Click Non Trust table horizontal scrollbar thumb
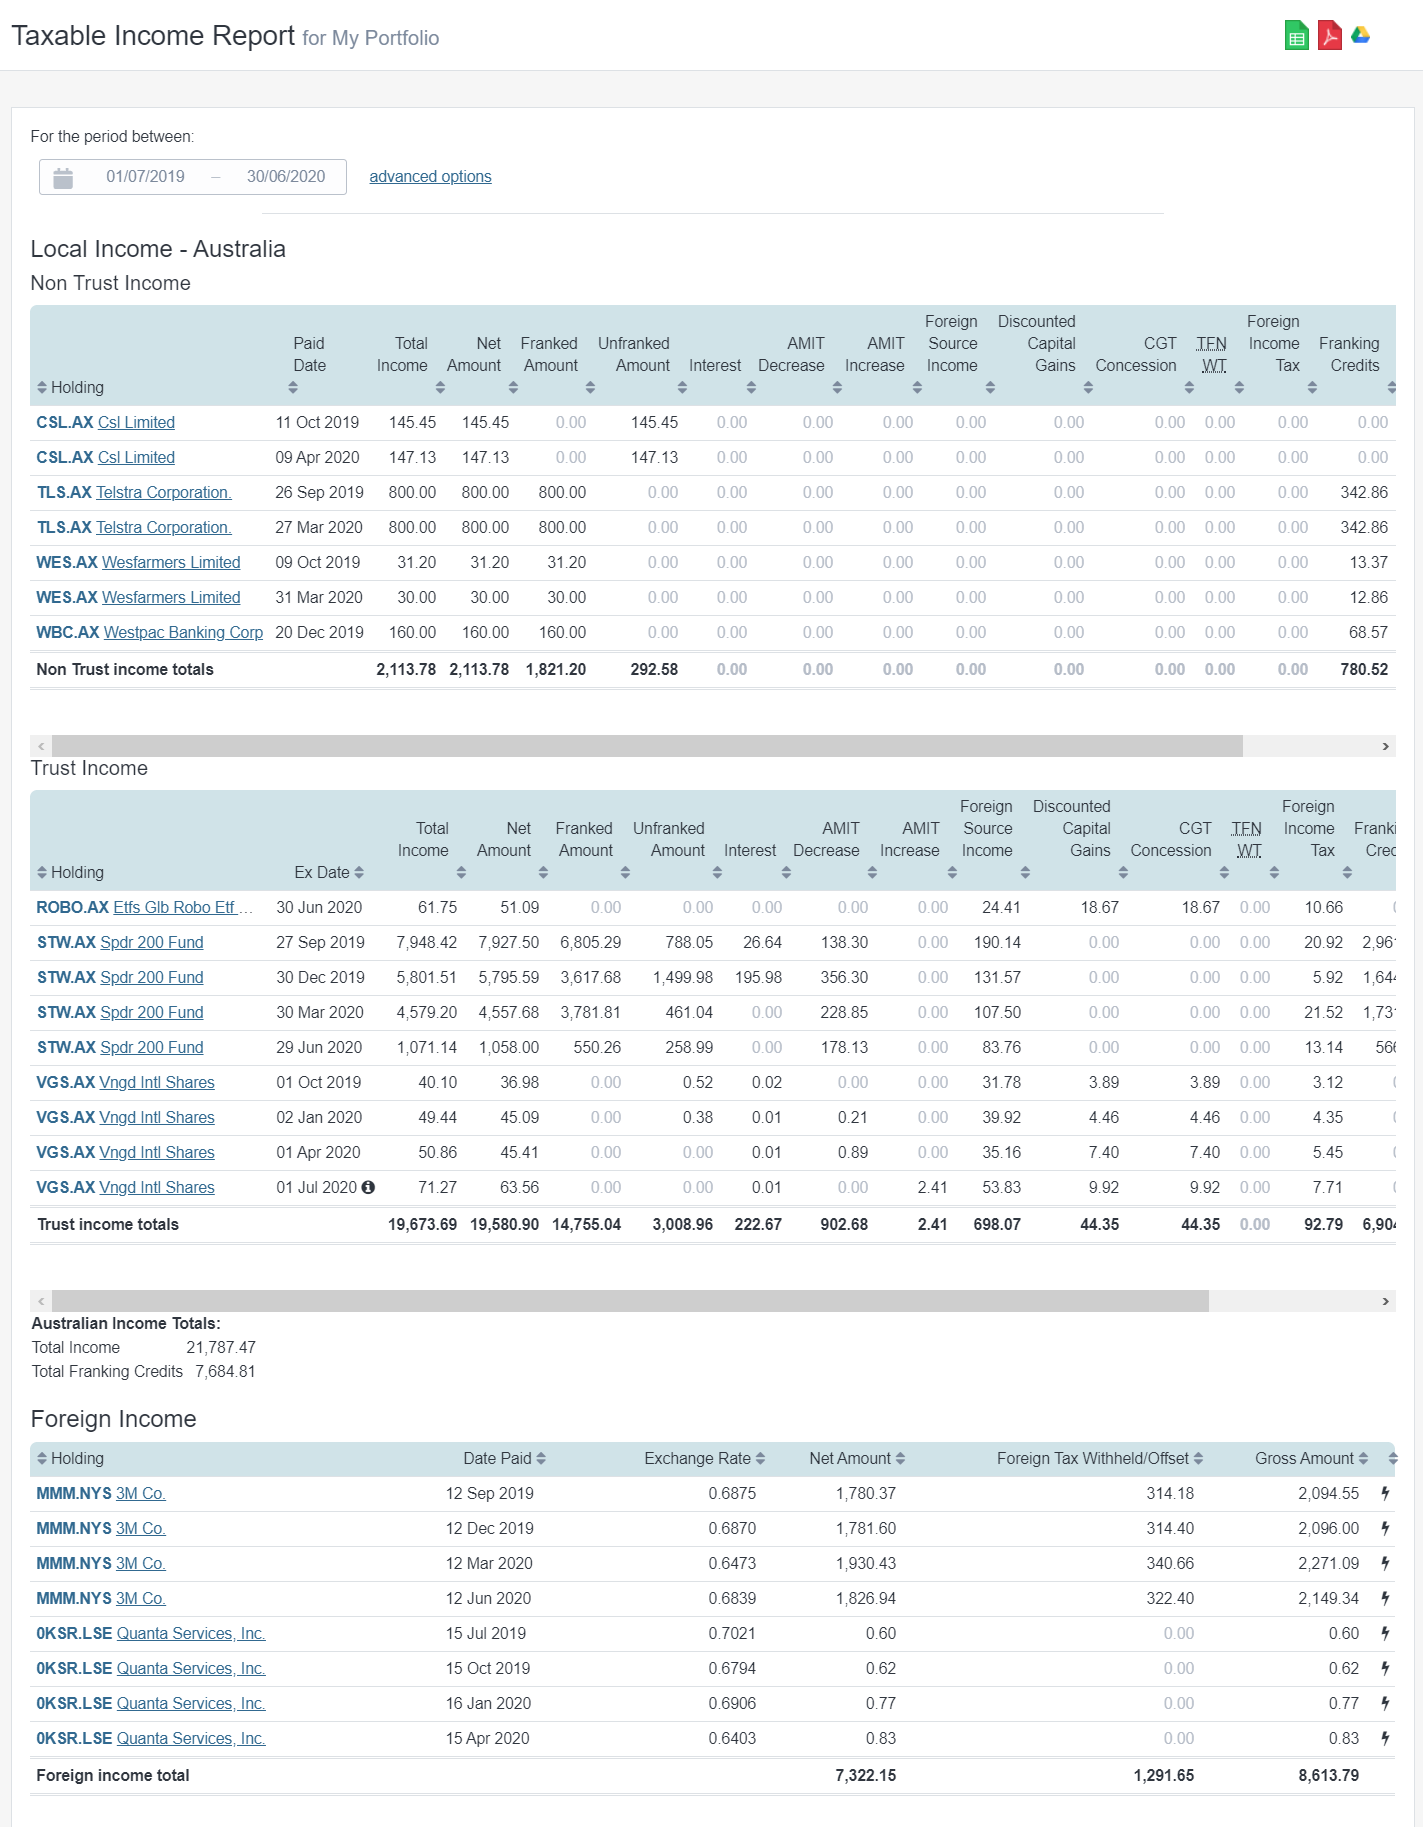This screenshot has height=1827, width=1423. [647, 746]
